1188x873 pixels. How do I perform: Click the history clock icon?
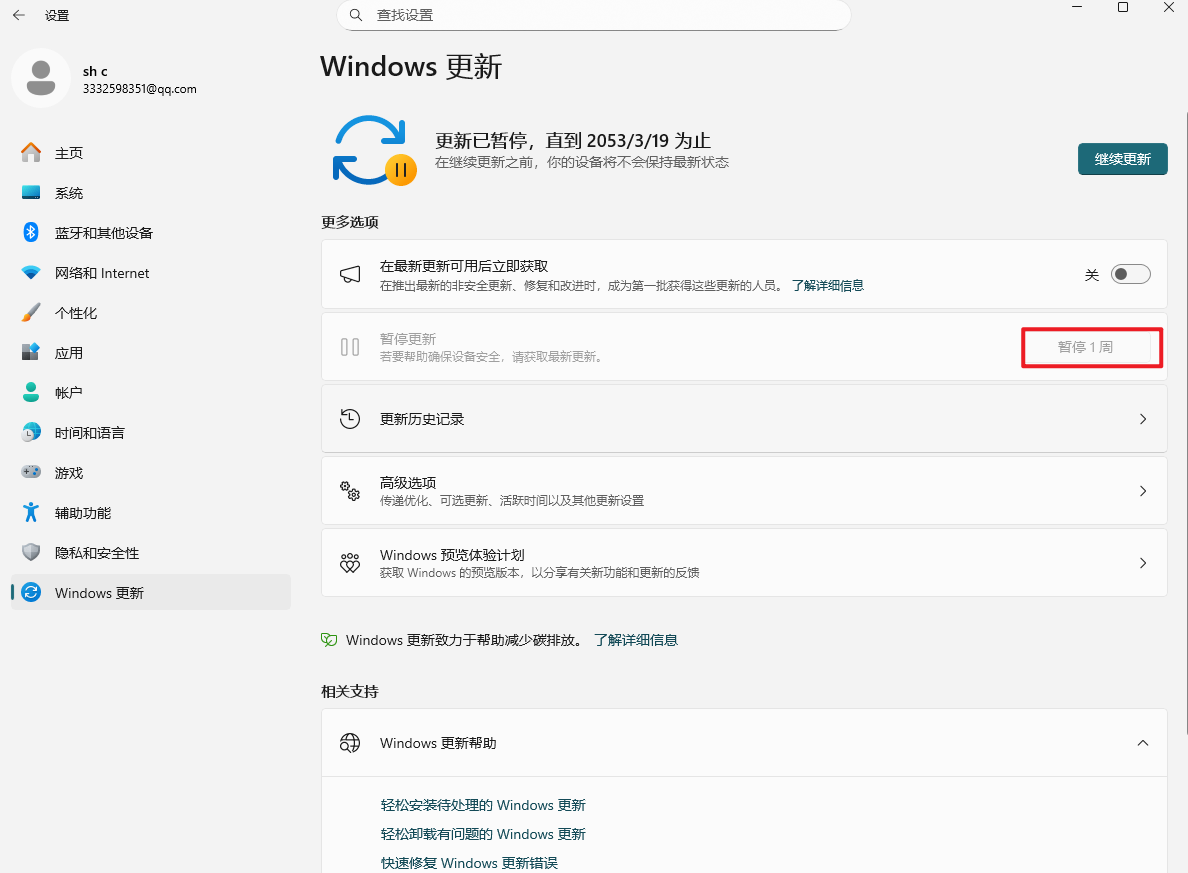tap(350, 419)
